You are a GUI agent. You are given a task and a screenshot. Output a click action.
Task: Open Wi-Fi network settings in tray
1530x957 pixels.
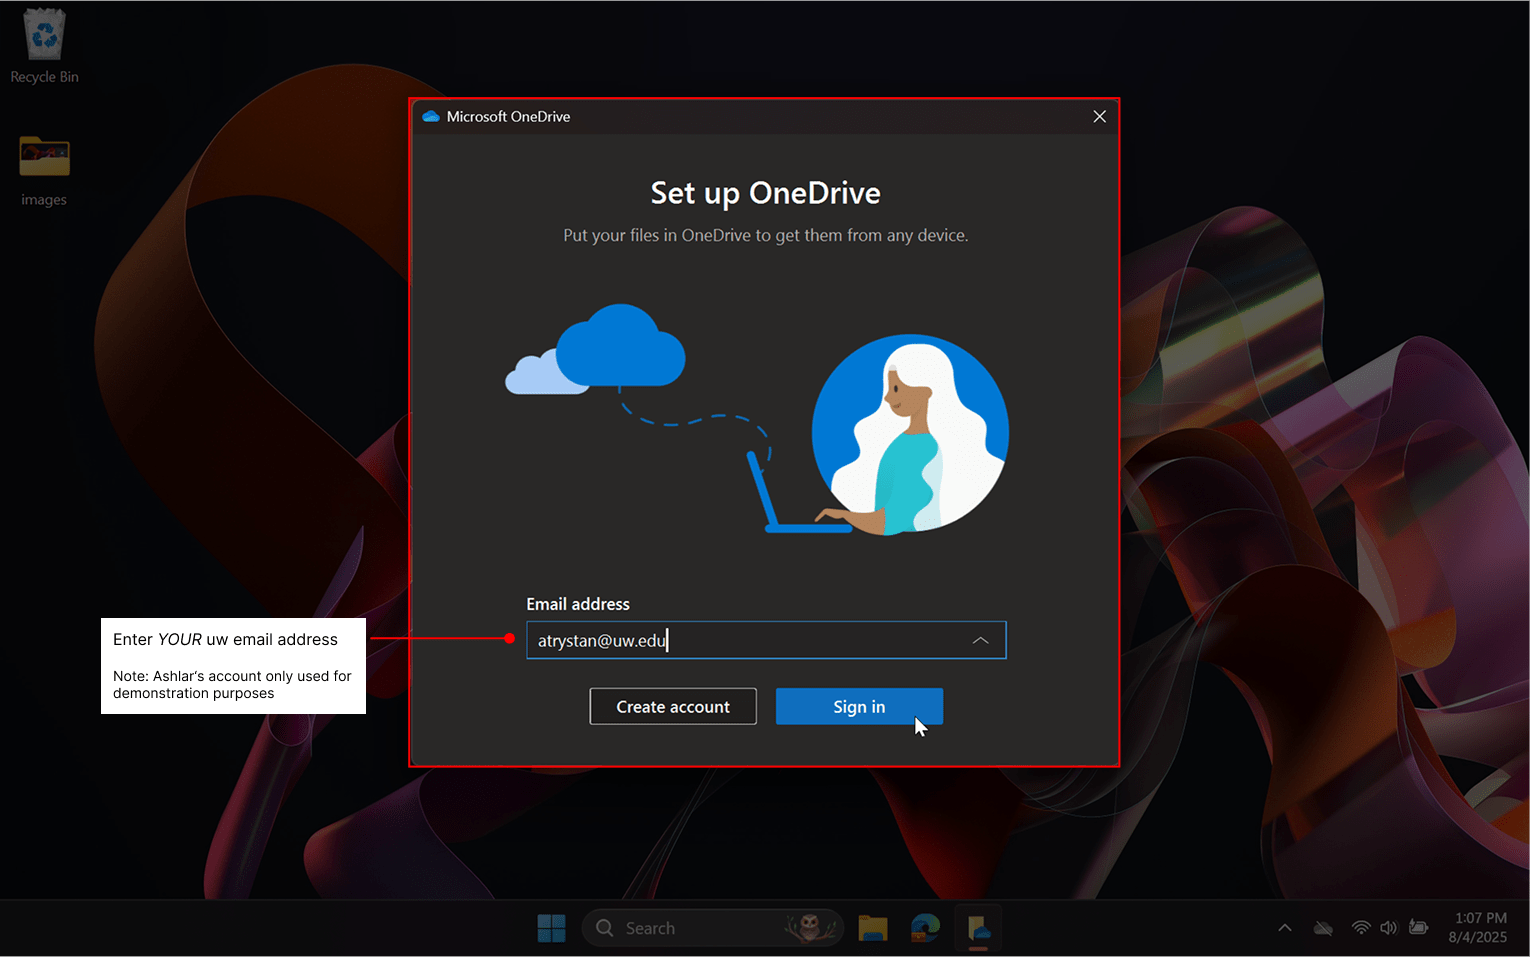(x=1360, y=928)
